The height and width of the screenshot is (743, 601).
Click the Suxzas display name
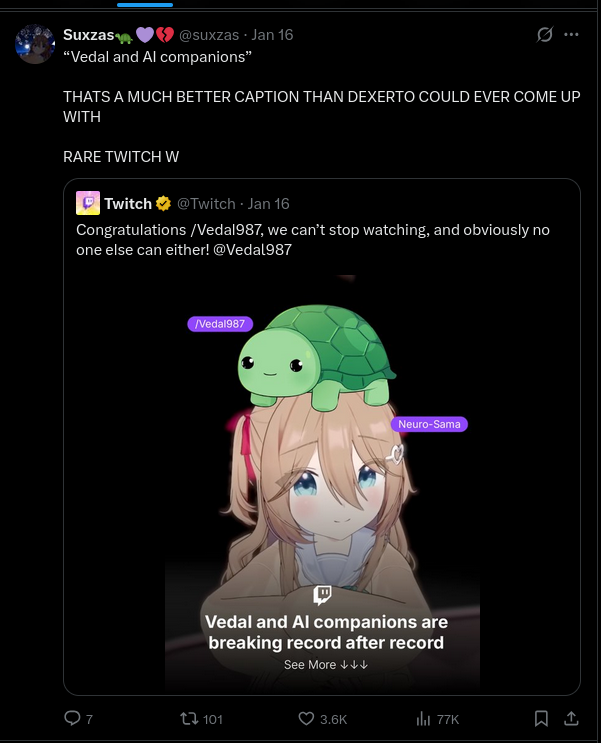89,35
